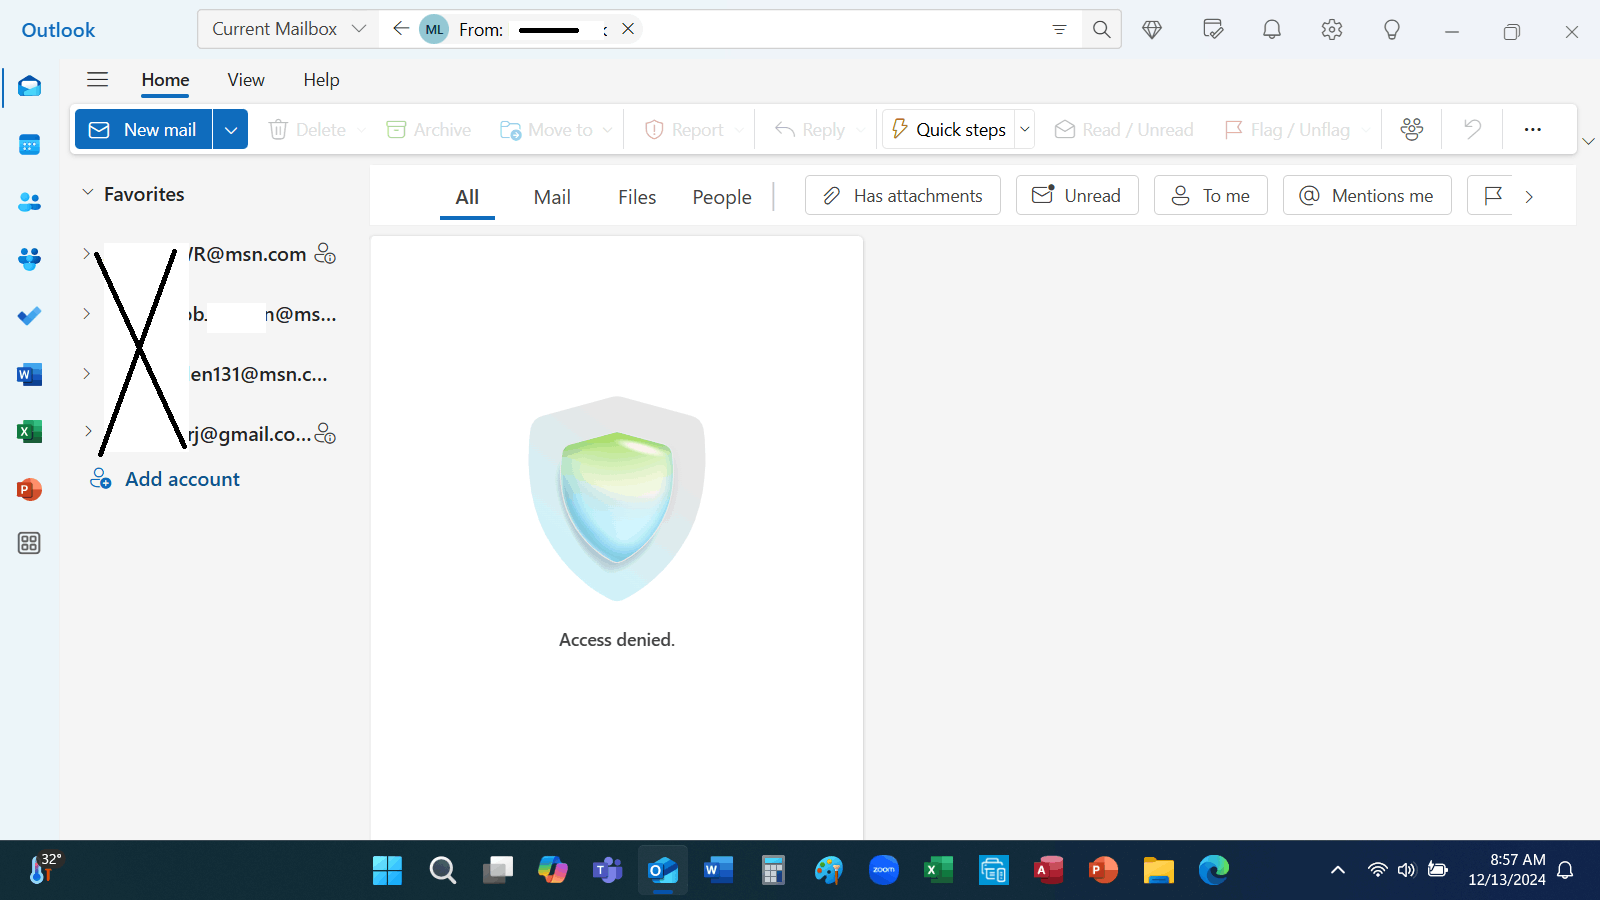1600x900 pixels.
Task: Toggle the To me filter
Action: click(x=1211, y=195)
